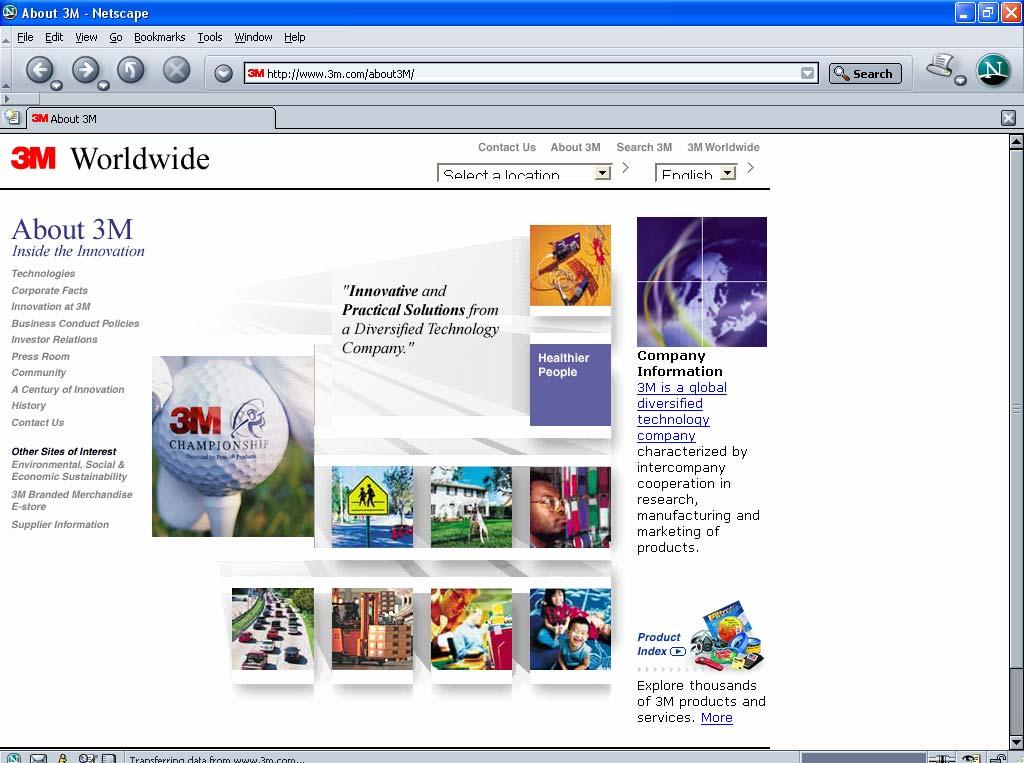Click the Search button next to the URL bar

(x=865, y=73)
